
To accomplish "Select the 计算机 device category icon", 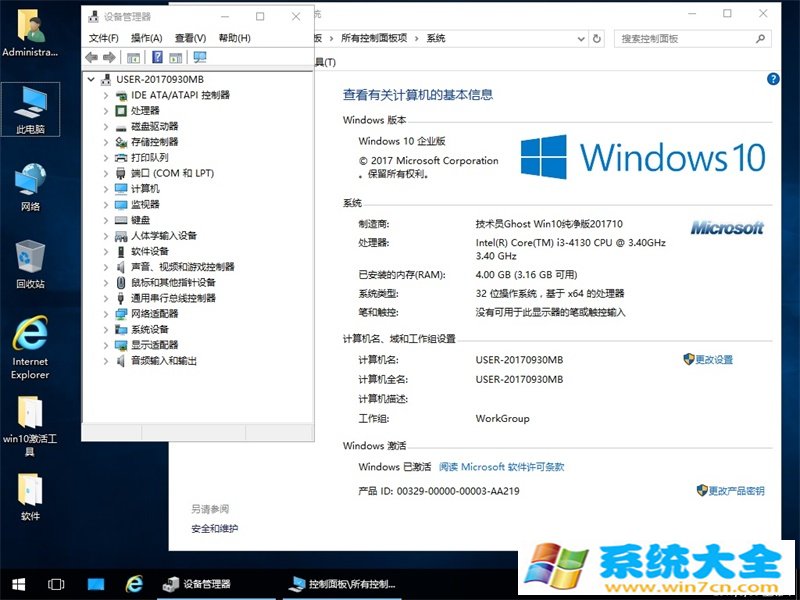I will [x=121, y=189].
